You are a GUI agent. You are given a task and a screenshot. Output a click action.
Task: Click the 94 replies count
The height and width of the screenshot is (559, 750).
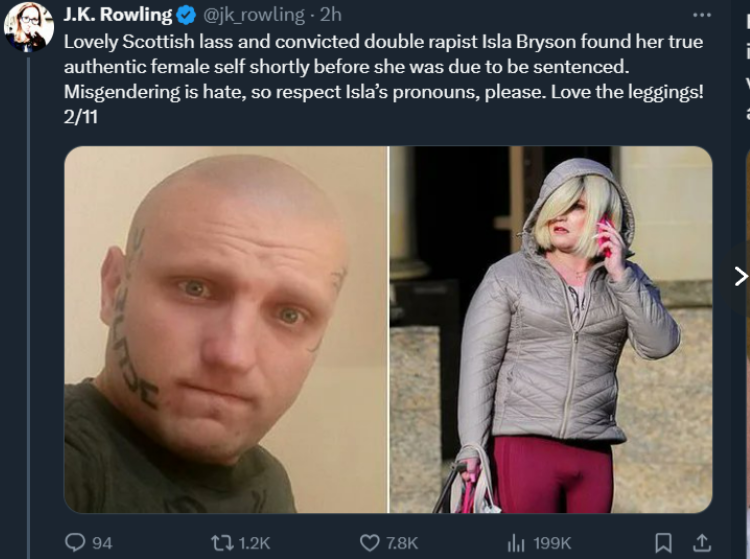[x=102, y=543]
